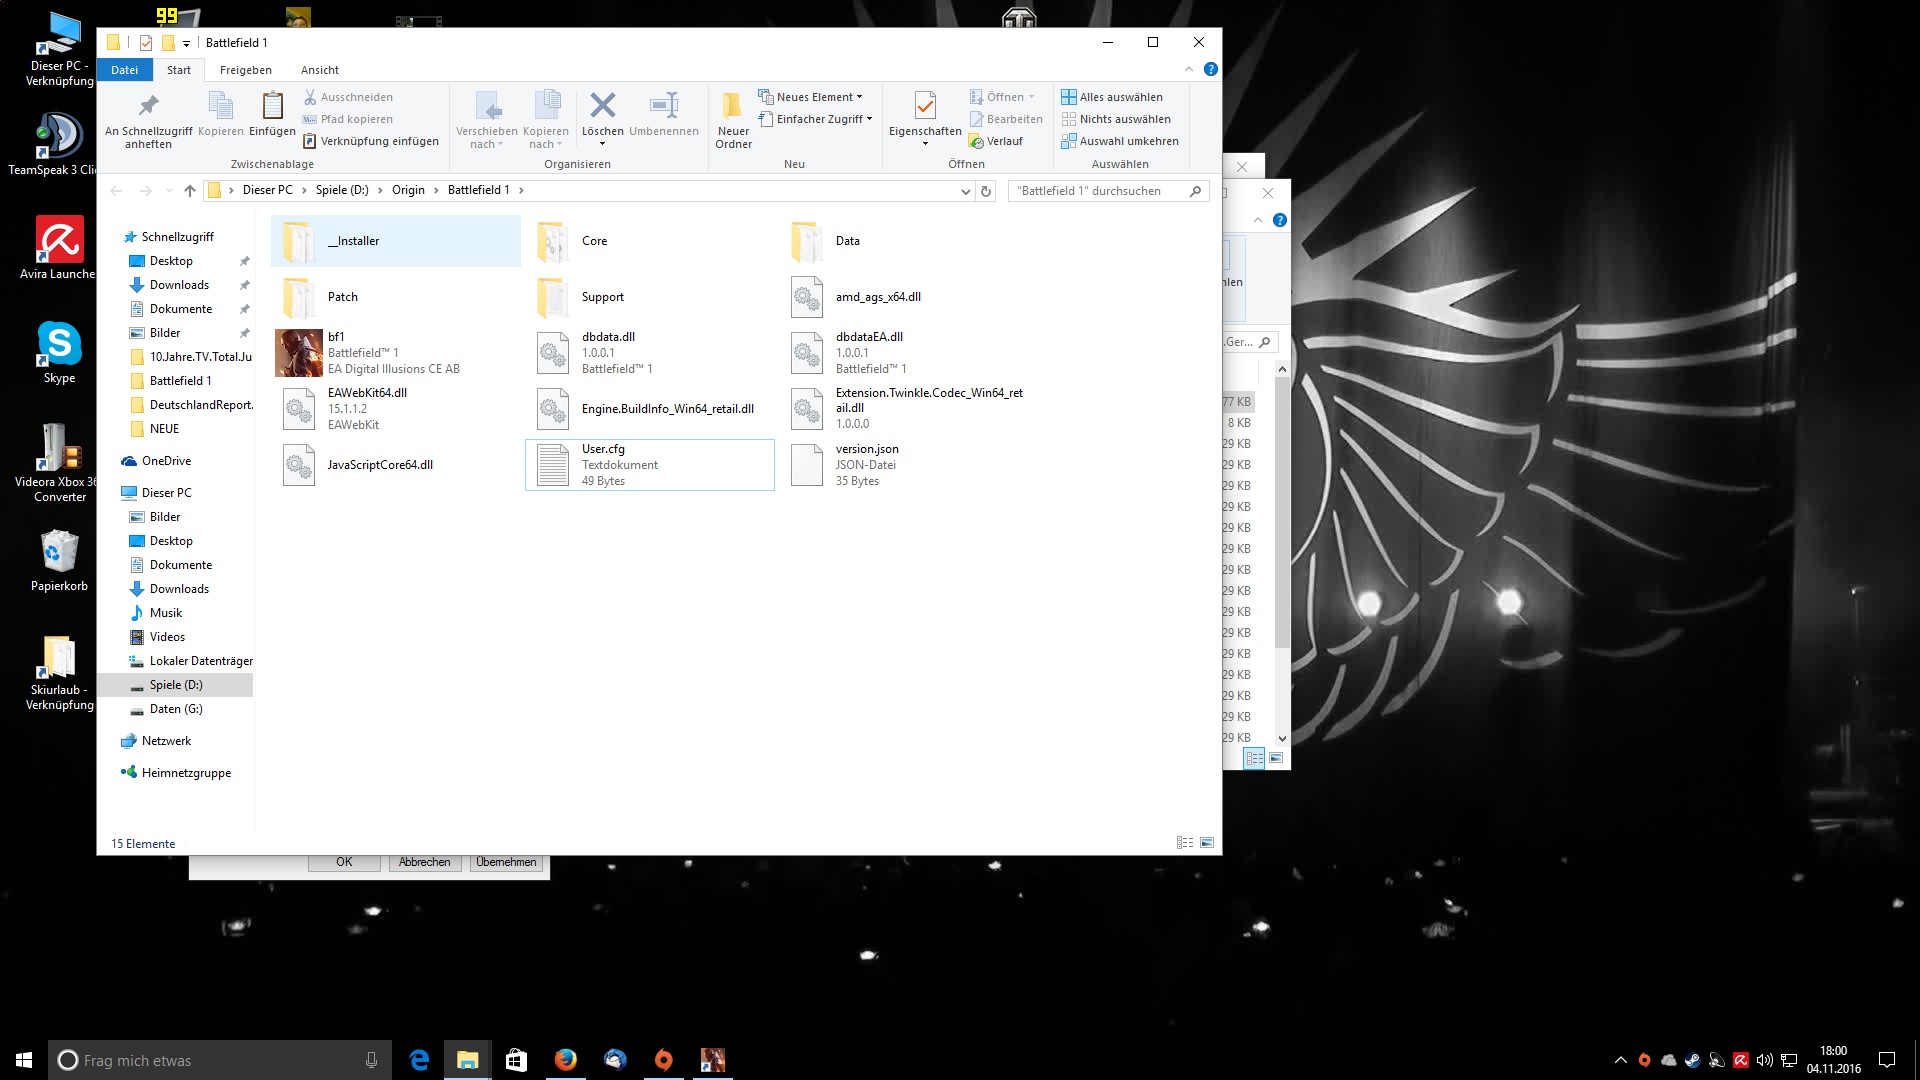
Task: Click An Schnellzugriff anheften pin icon
Action: point(148,106)
